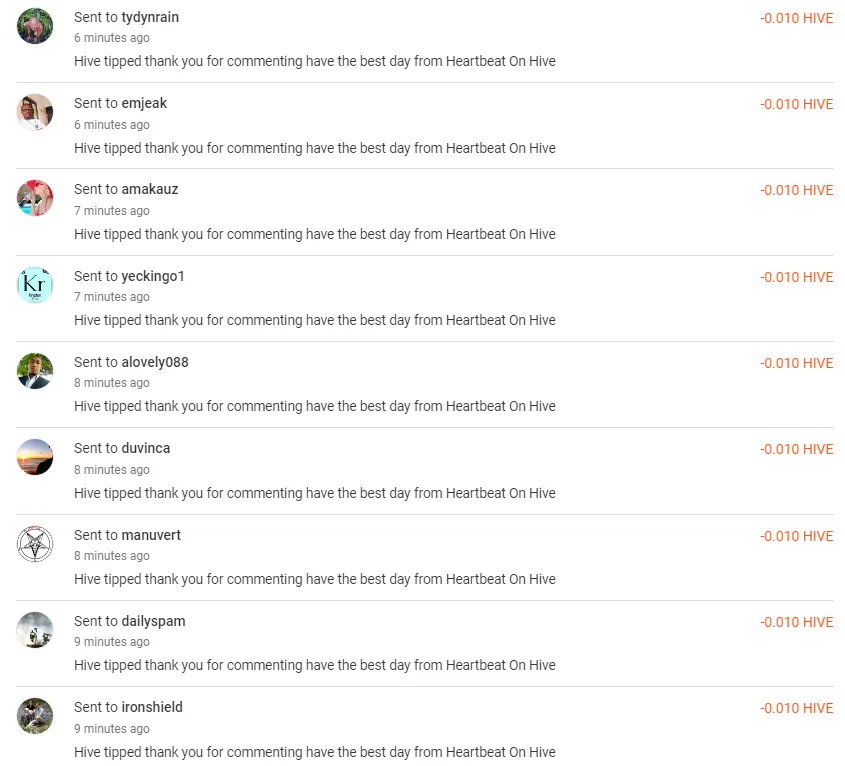Image resolution: width=845 pixels, height=766 pixels.
Task: Click the ironshield username
Action: pos(152,707)
